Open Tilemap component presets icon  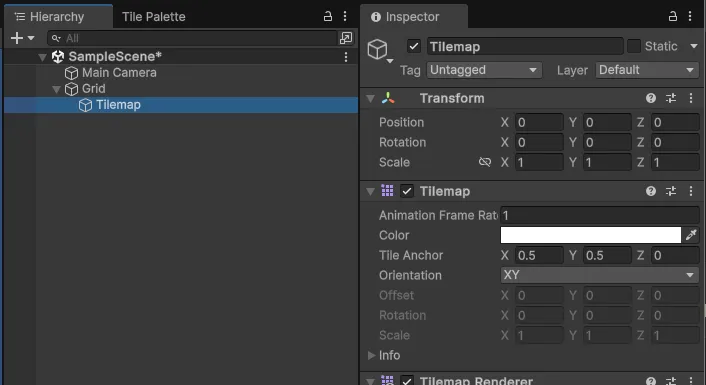point(671,191)
